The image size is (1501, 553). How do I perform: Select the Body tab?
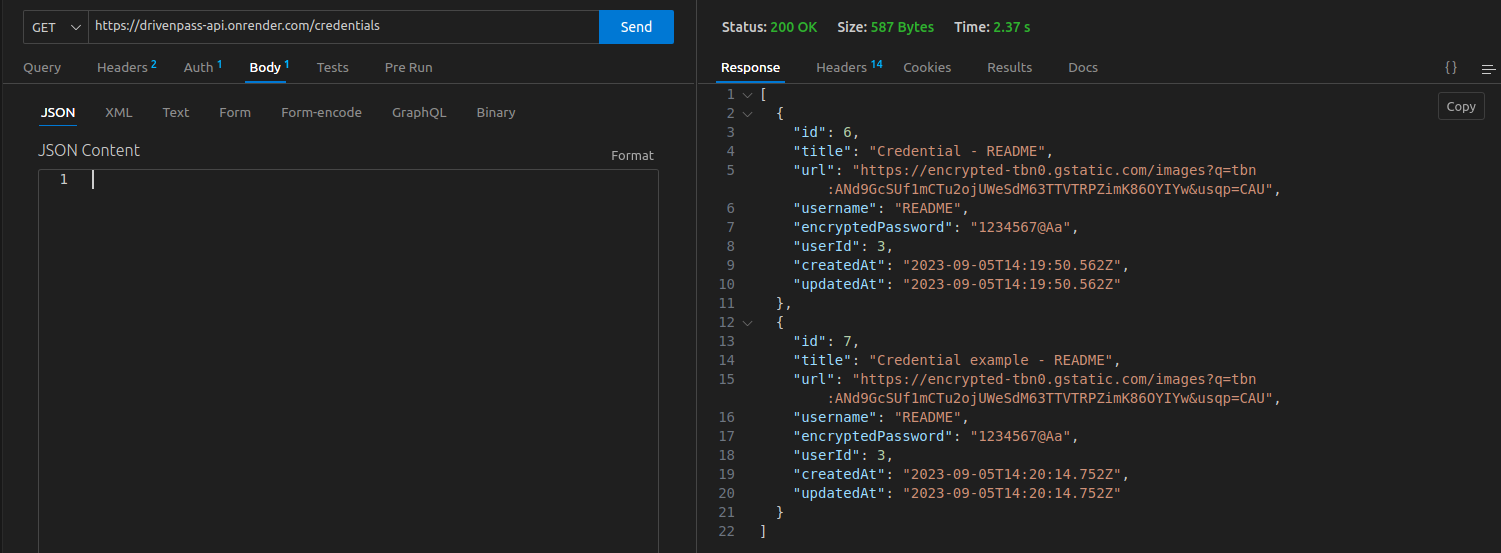tap(269, 67)
